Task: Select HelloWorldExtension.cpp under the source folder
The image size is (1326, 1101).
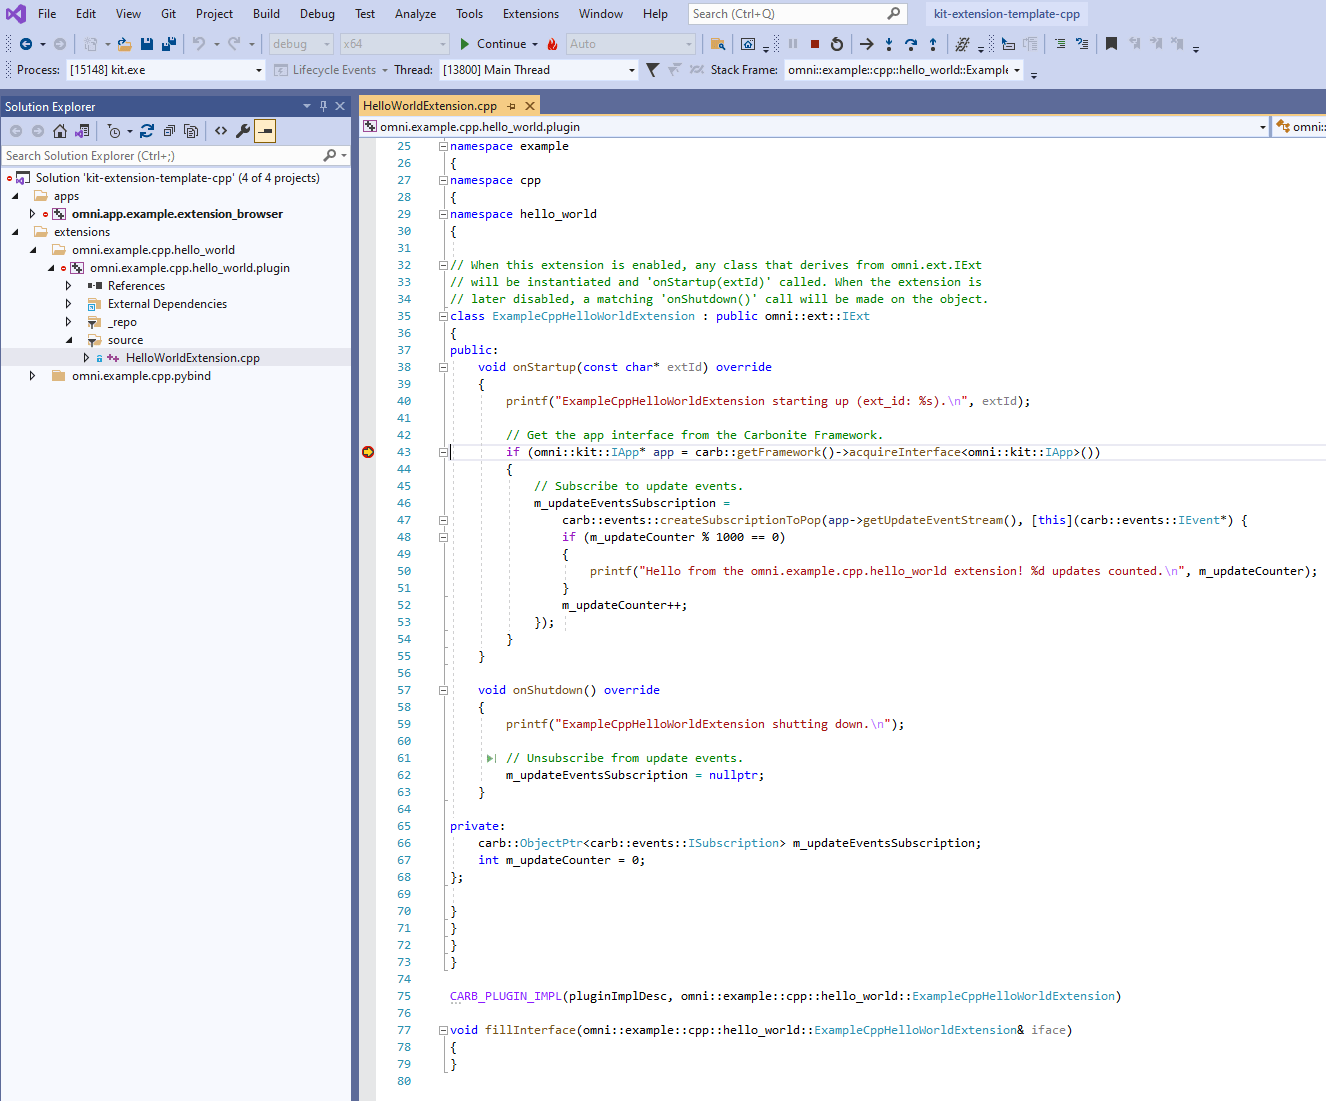Action: pyautogui.click(x=192, y=357)
